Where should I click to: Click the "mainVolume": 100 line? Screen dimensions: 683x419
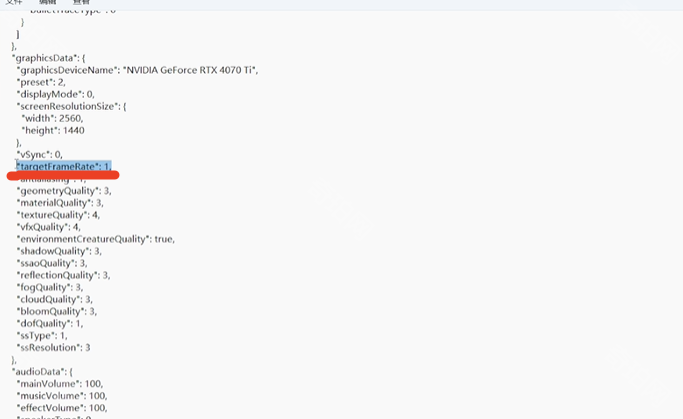(x=59, y=383)
